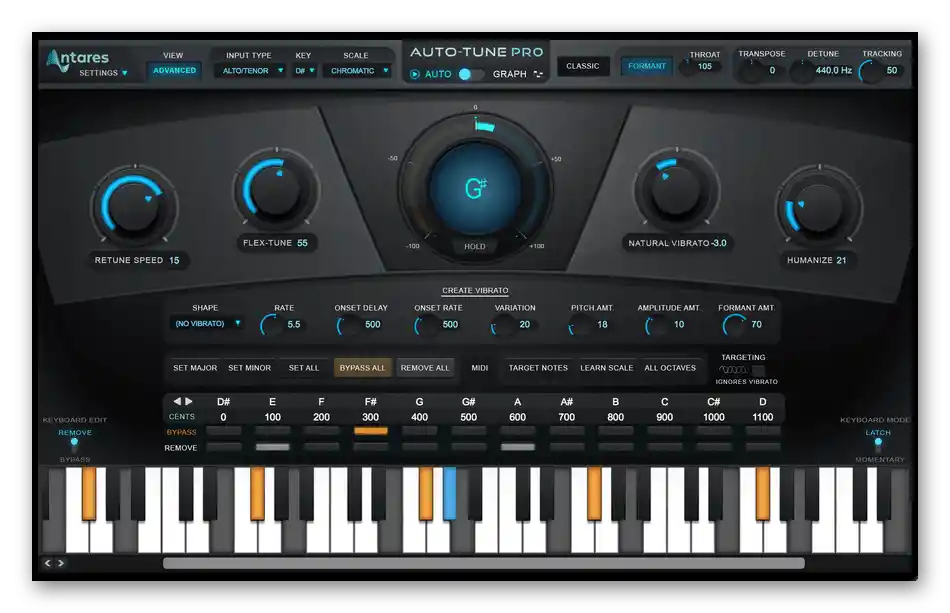
Task: Click the Retune Speed knob
Action: [134, 206]
